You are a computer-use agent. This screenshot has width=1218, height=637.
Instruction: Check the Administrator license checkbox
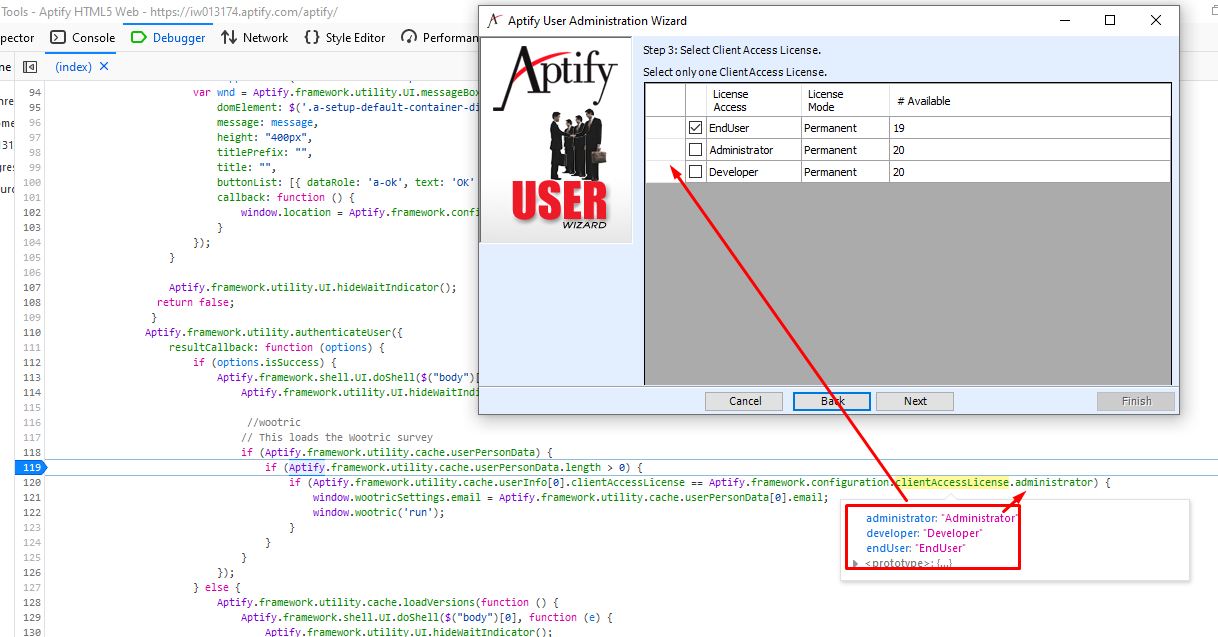[695, 150]
